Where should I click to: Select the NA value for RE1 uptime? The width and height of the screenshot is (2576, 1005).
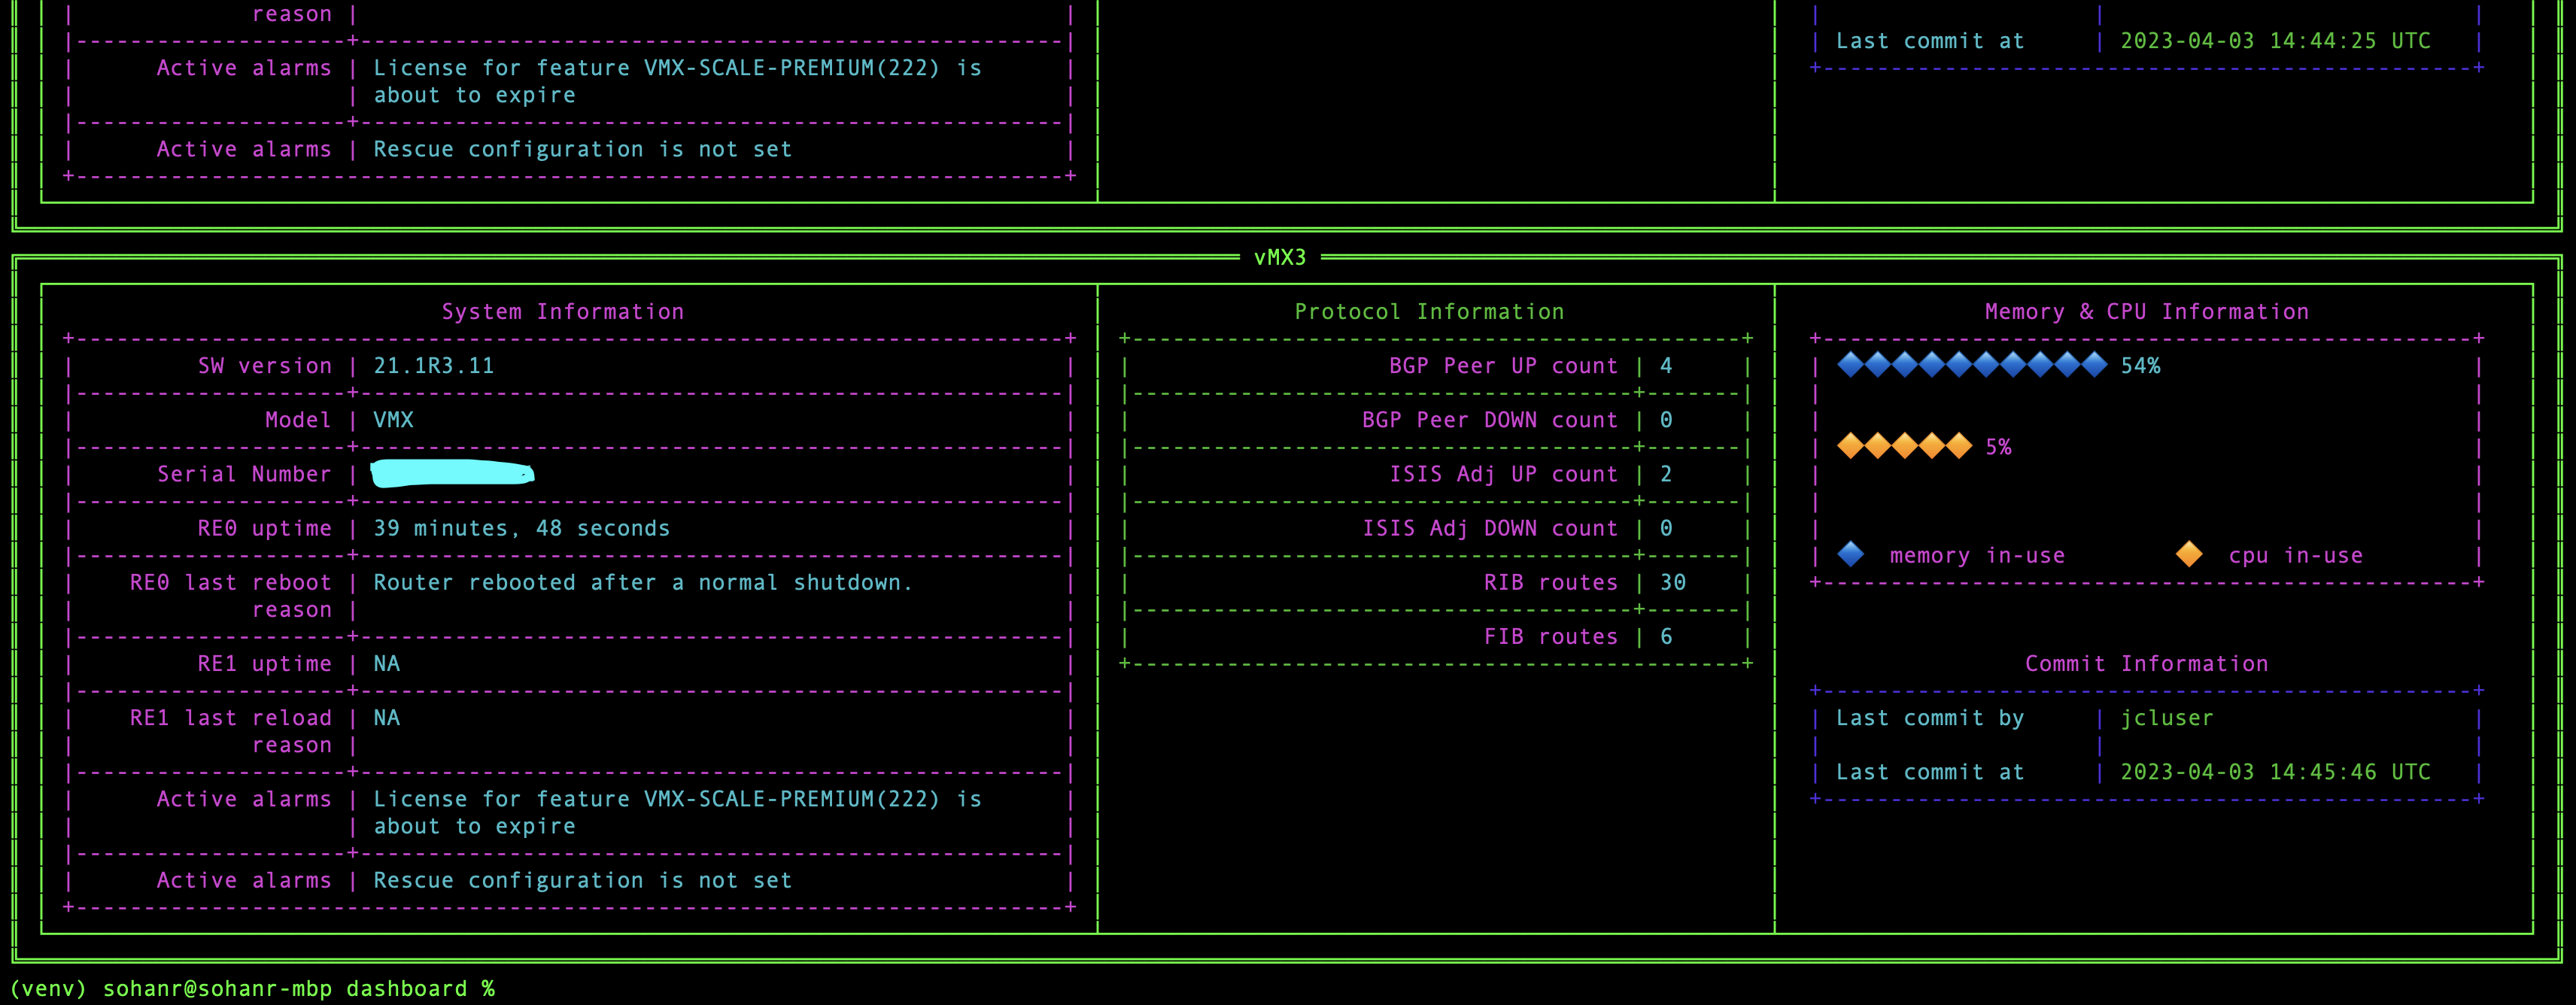386,664
